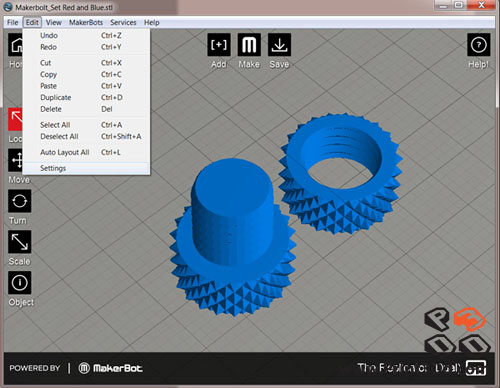
Task: Click the red Look tool icon
Action: click(x=15, y=119)
